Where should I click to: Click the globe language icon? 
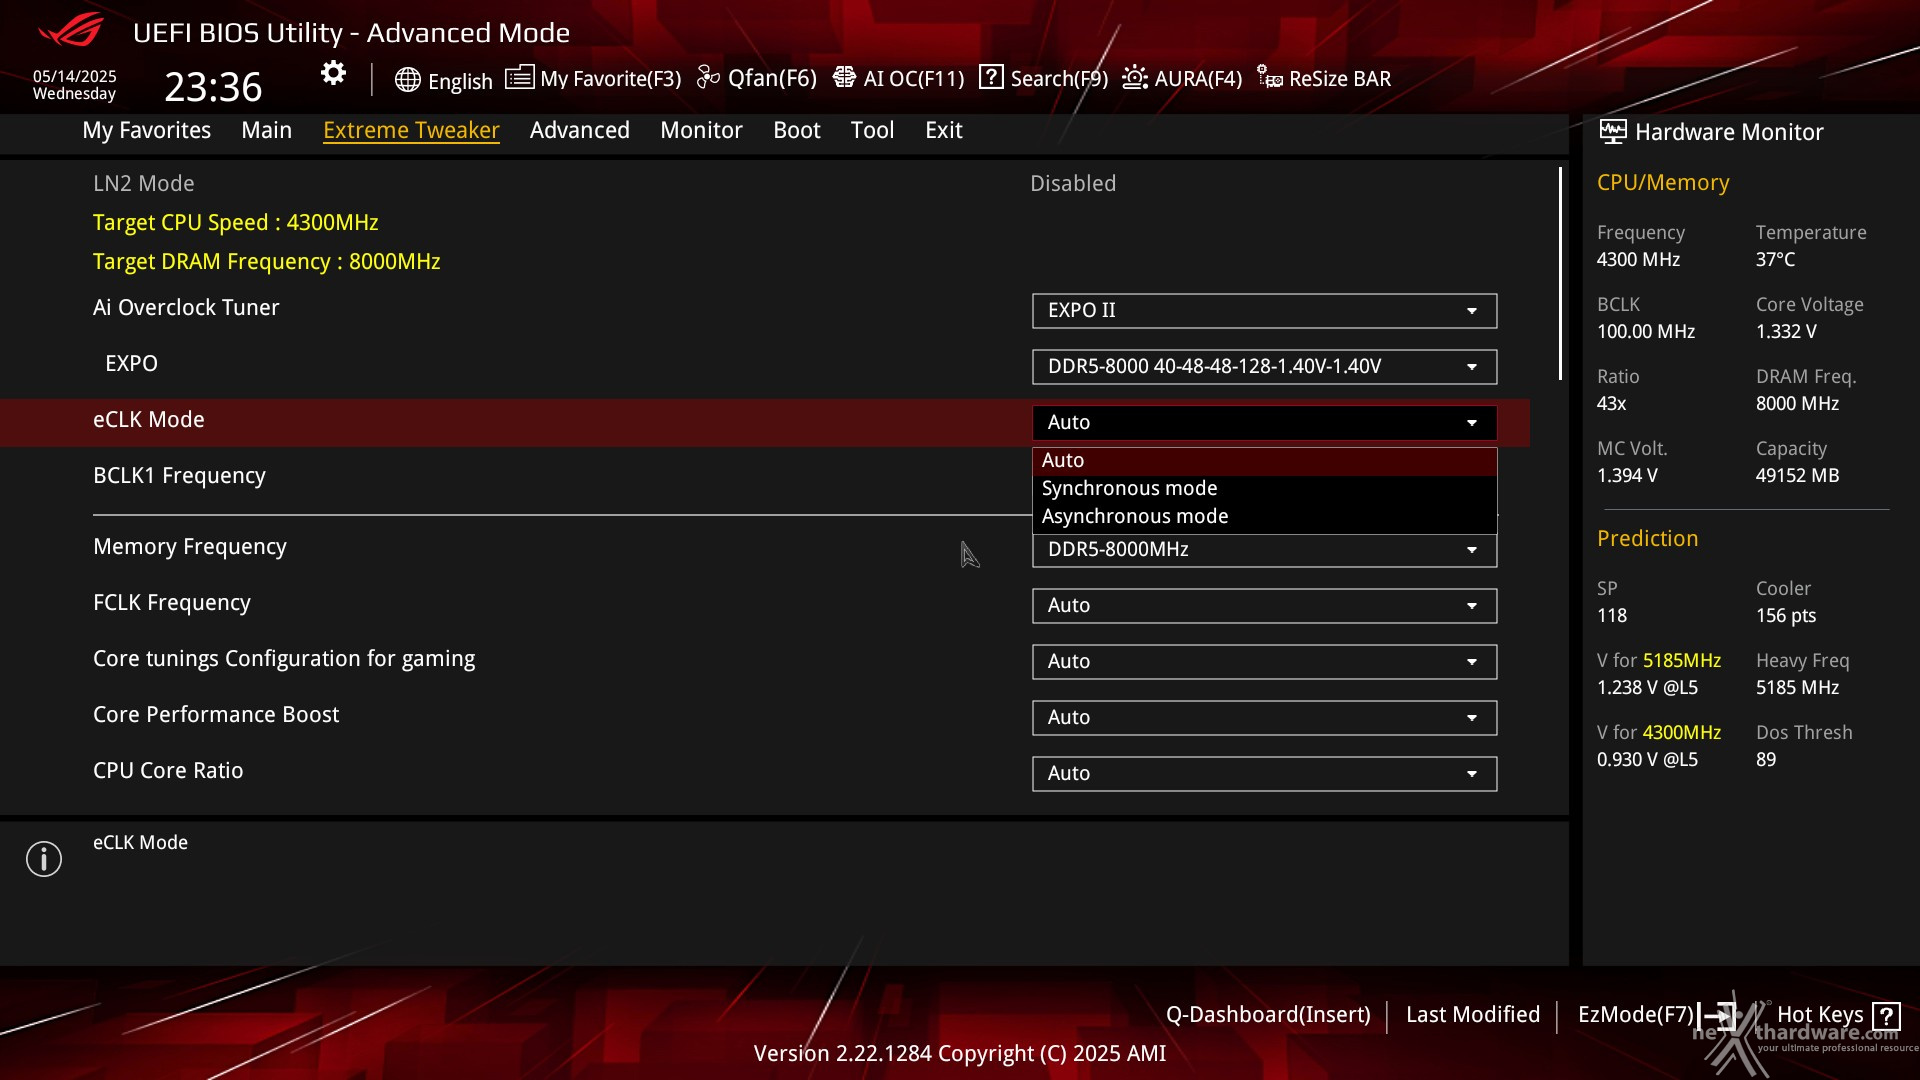[407, 80]
